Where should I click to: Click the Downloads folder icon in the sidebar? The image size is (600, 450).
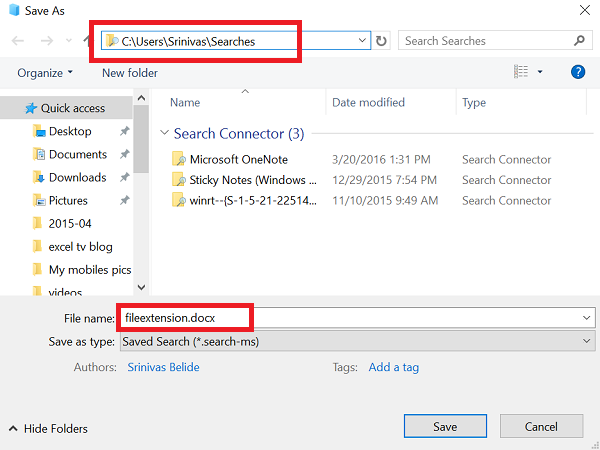tap(39, 177)
